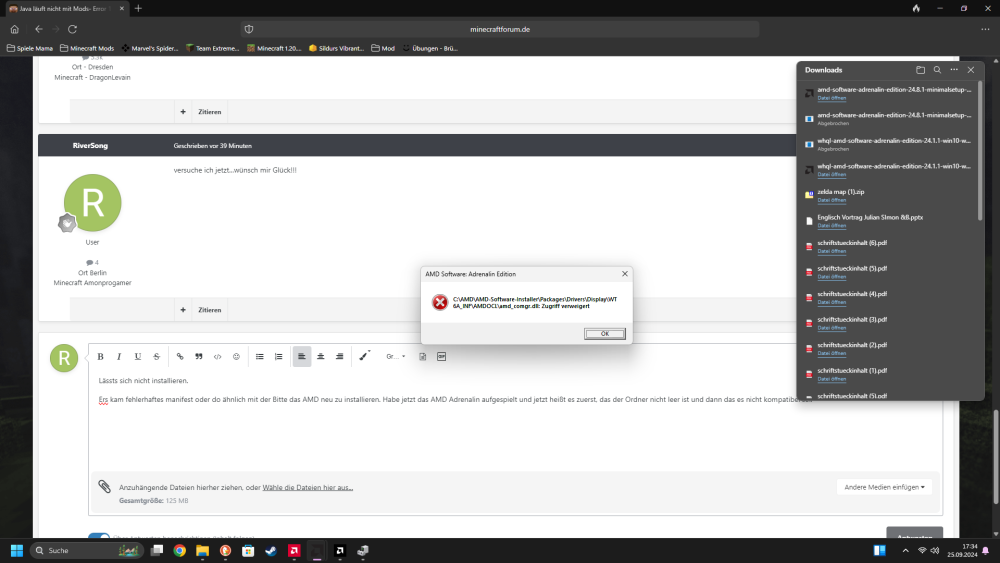Open the 'Minecraft 1.20...' bookmark

pyautogui.click(x=274, y=48)
